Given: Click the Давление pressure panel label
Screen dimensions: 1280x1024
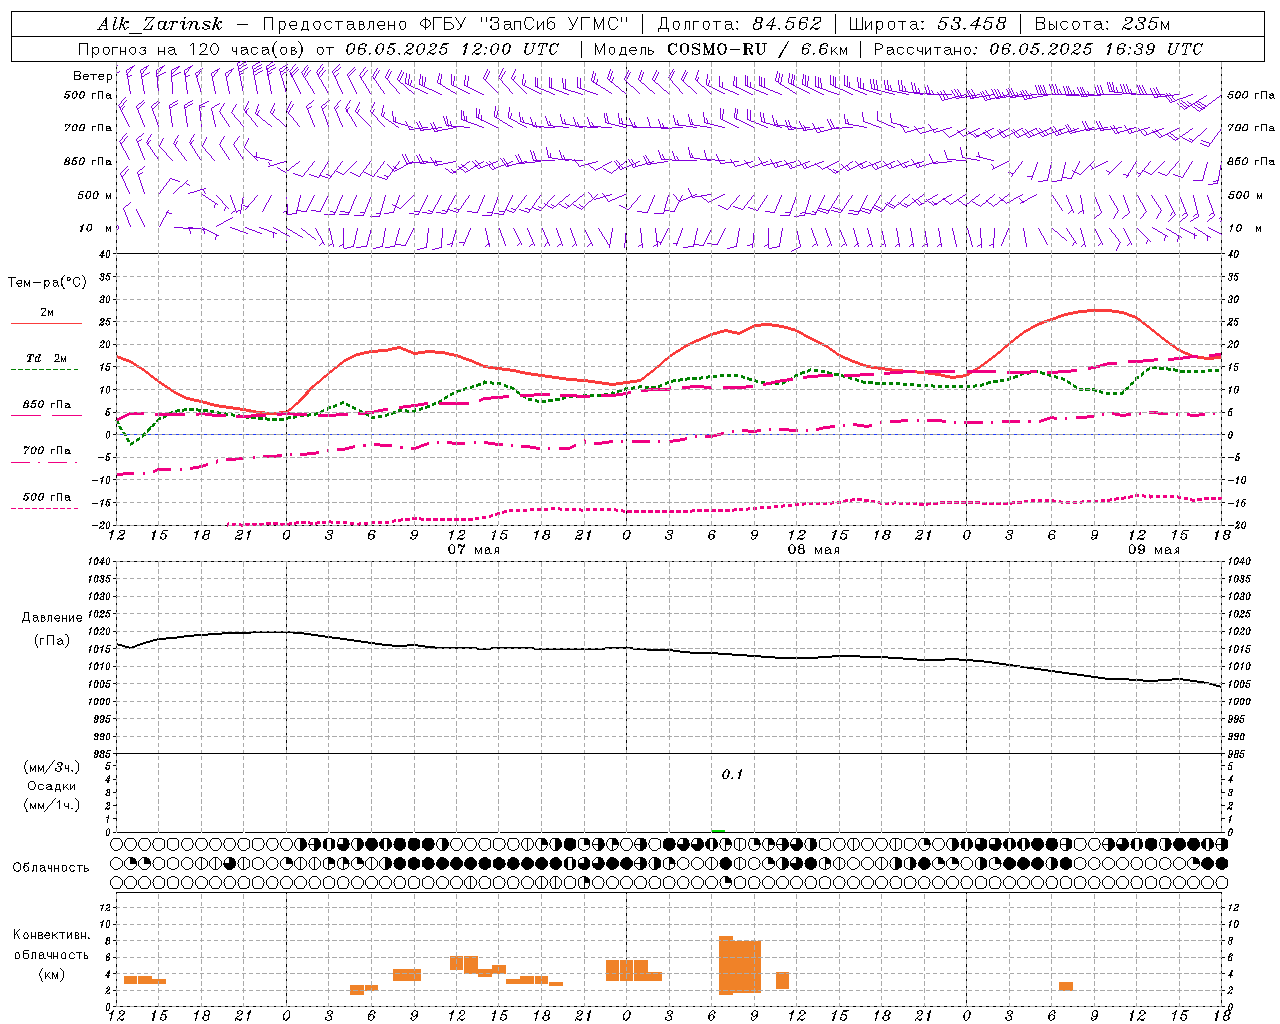Looking at the screenshot, I should tap(52, 618).
